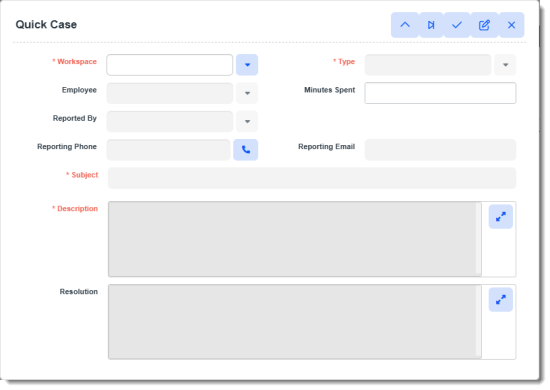The image size is (550, 390).
Task: Click the Type required label
Action: click(344, 62)
